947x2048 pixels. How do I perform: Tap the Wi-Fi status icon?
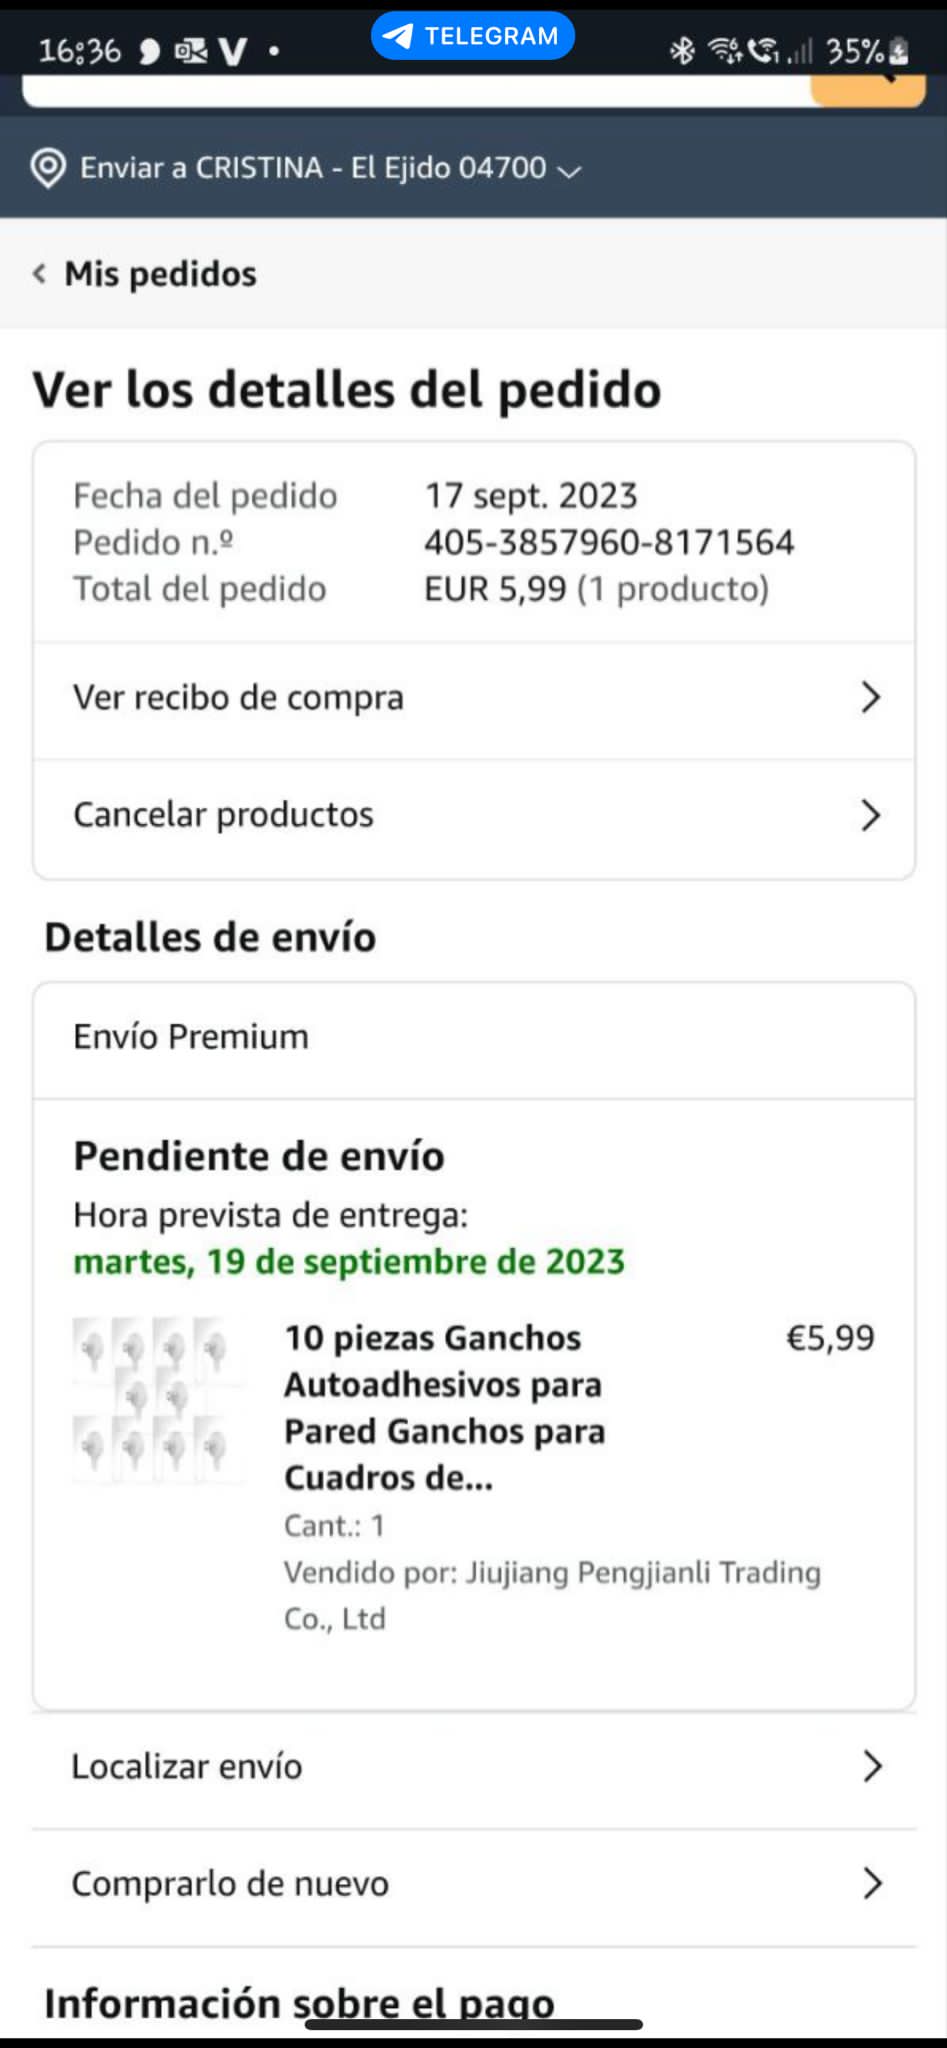[x=724, y=50]
